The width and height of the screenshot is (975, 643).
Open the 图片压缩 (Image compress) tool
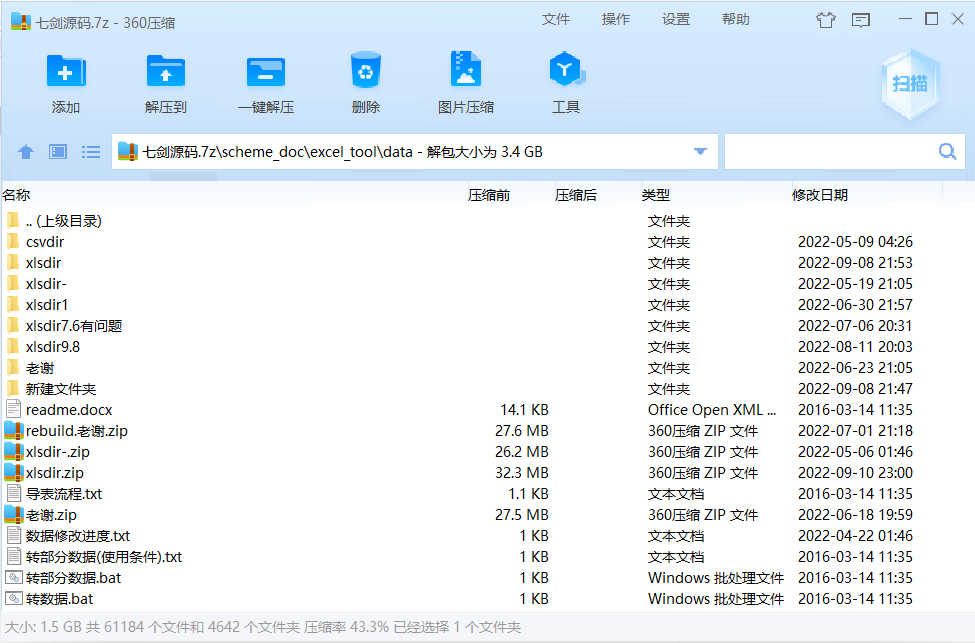[x=466, y=69]
